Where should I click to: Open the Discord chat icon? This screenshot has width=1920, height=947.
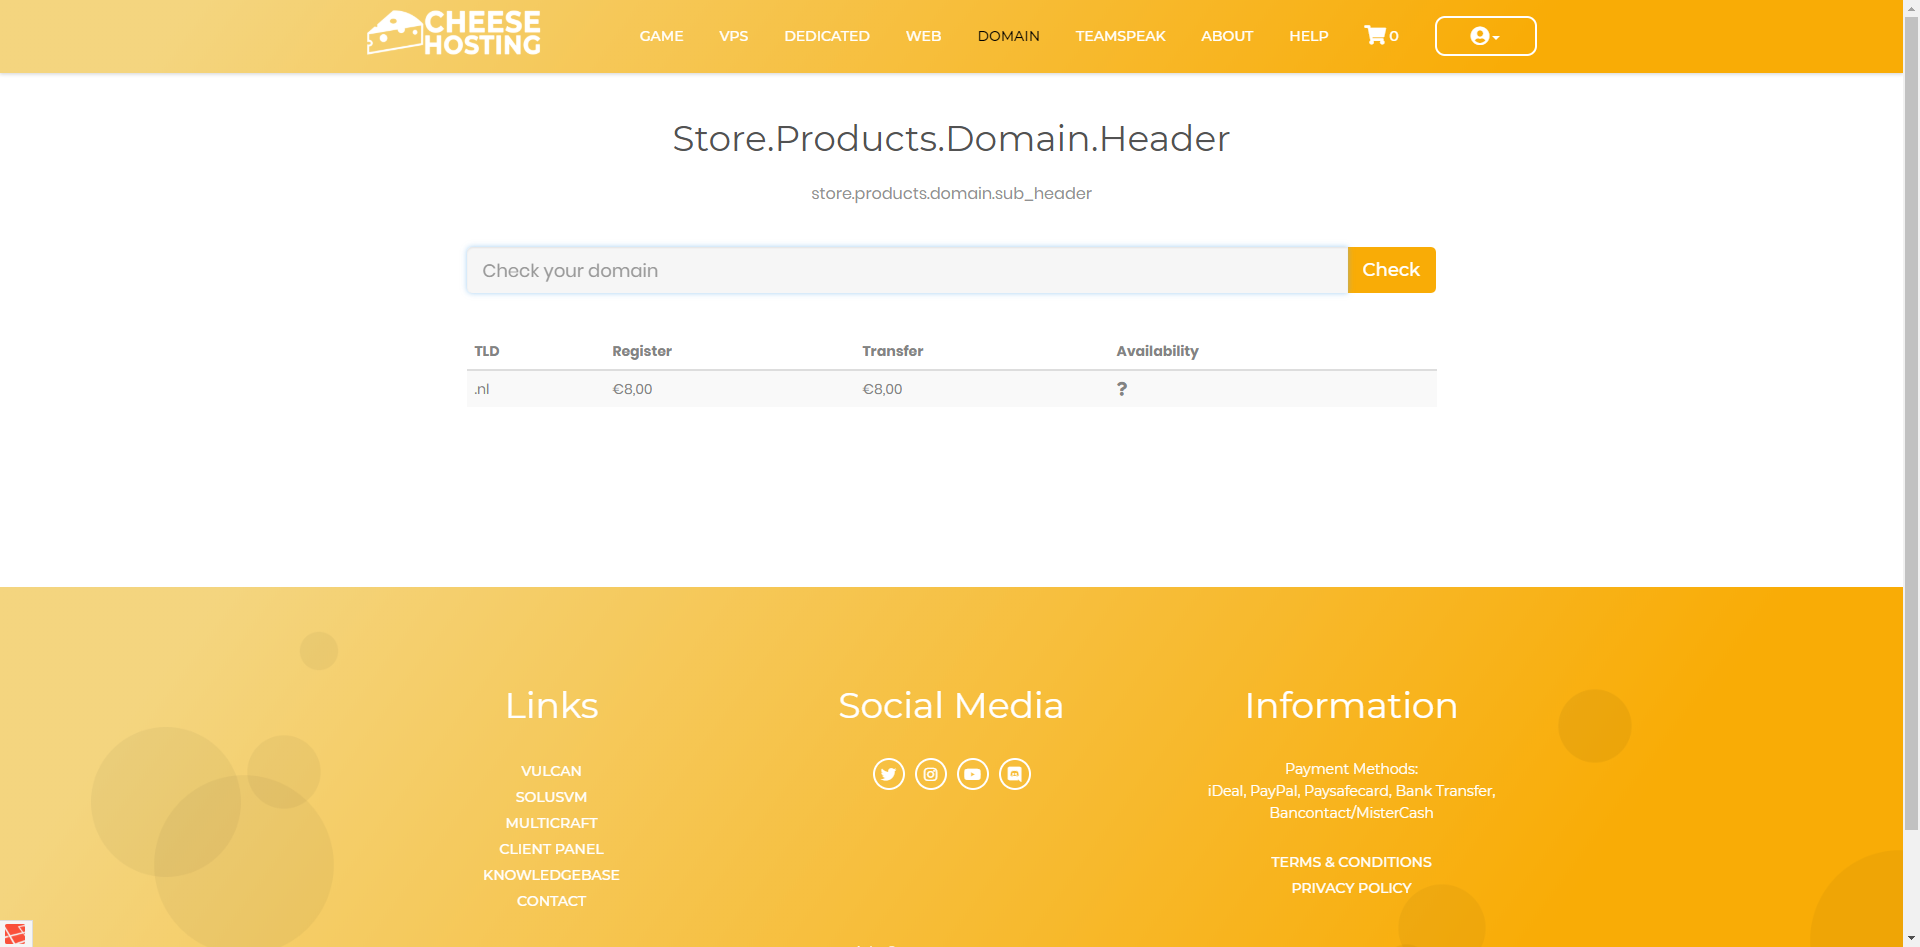pos(1014,774)
